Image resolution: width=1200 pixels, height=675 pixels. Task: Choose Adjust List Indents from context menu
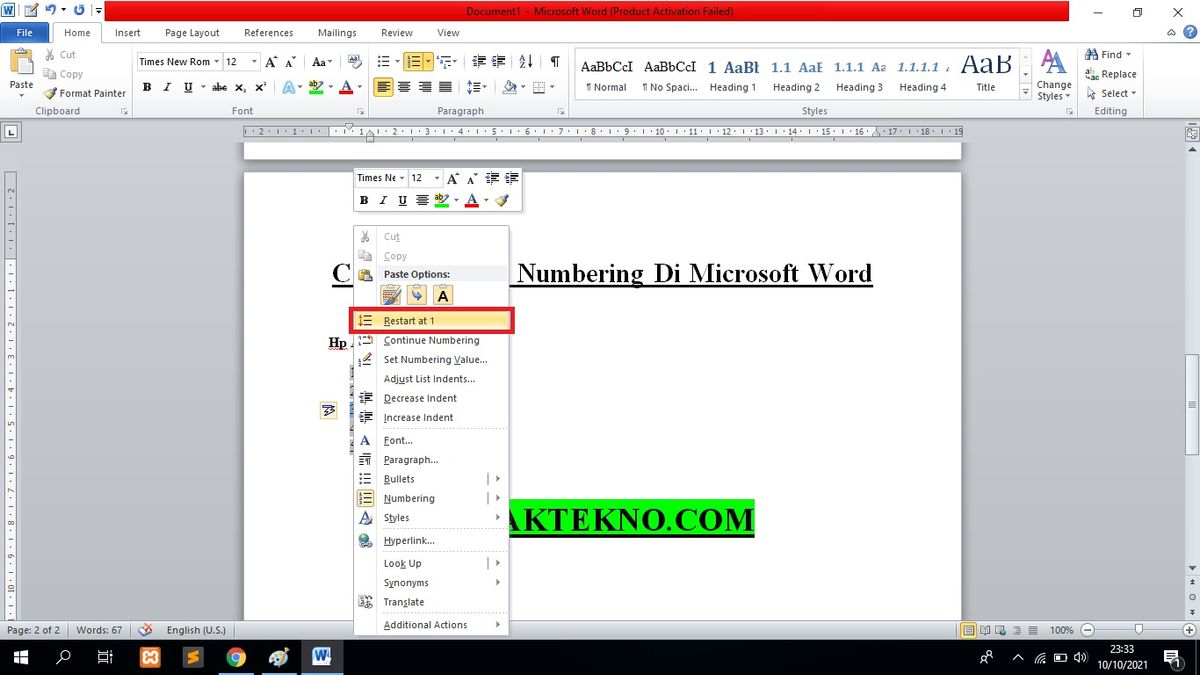pos(432,379)
